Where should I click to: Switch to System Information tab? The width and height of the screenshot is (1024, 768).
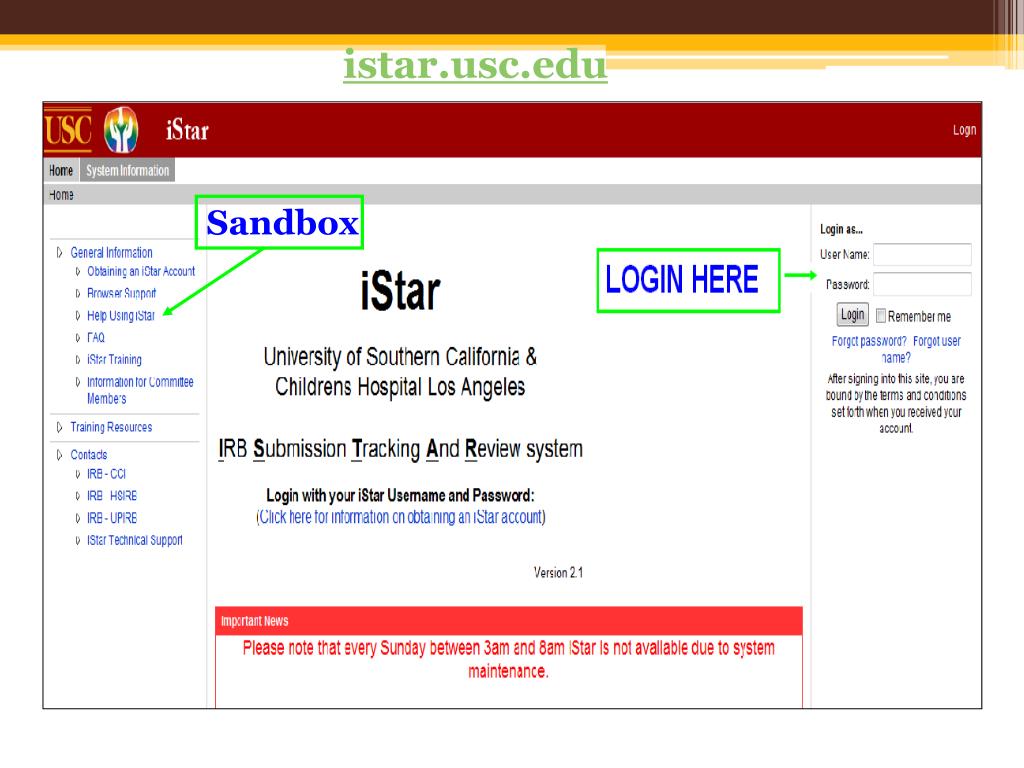[x=127, y=170]
